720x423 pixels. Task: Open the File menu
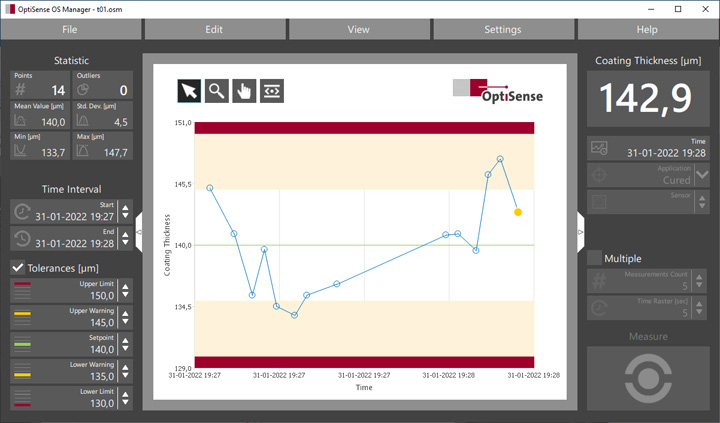[x=69, y=30]
